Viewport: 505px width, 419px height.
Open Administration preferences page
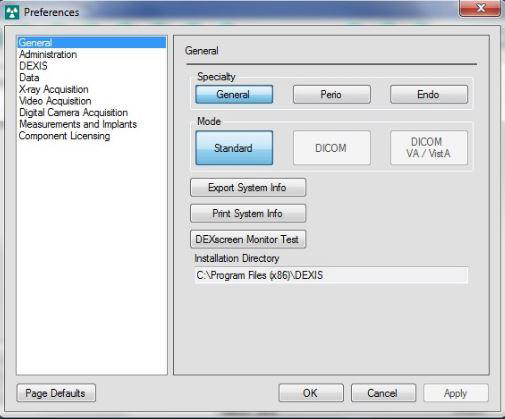pyautogui.click(x=48, y=54)
